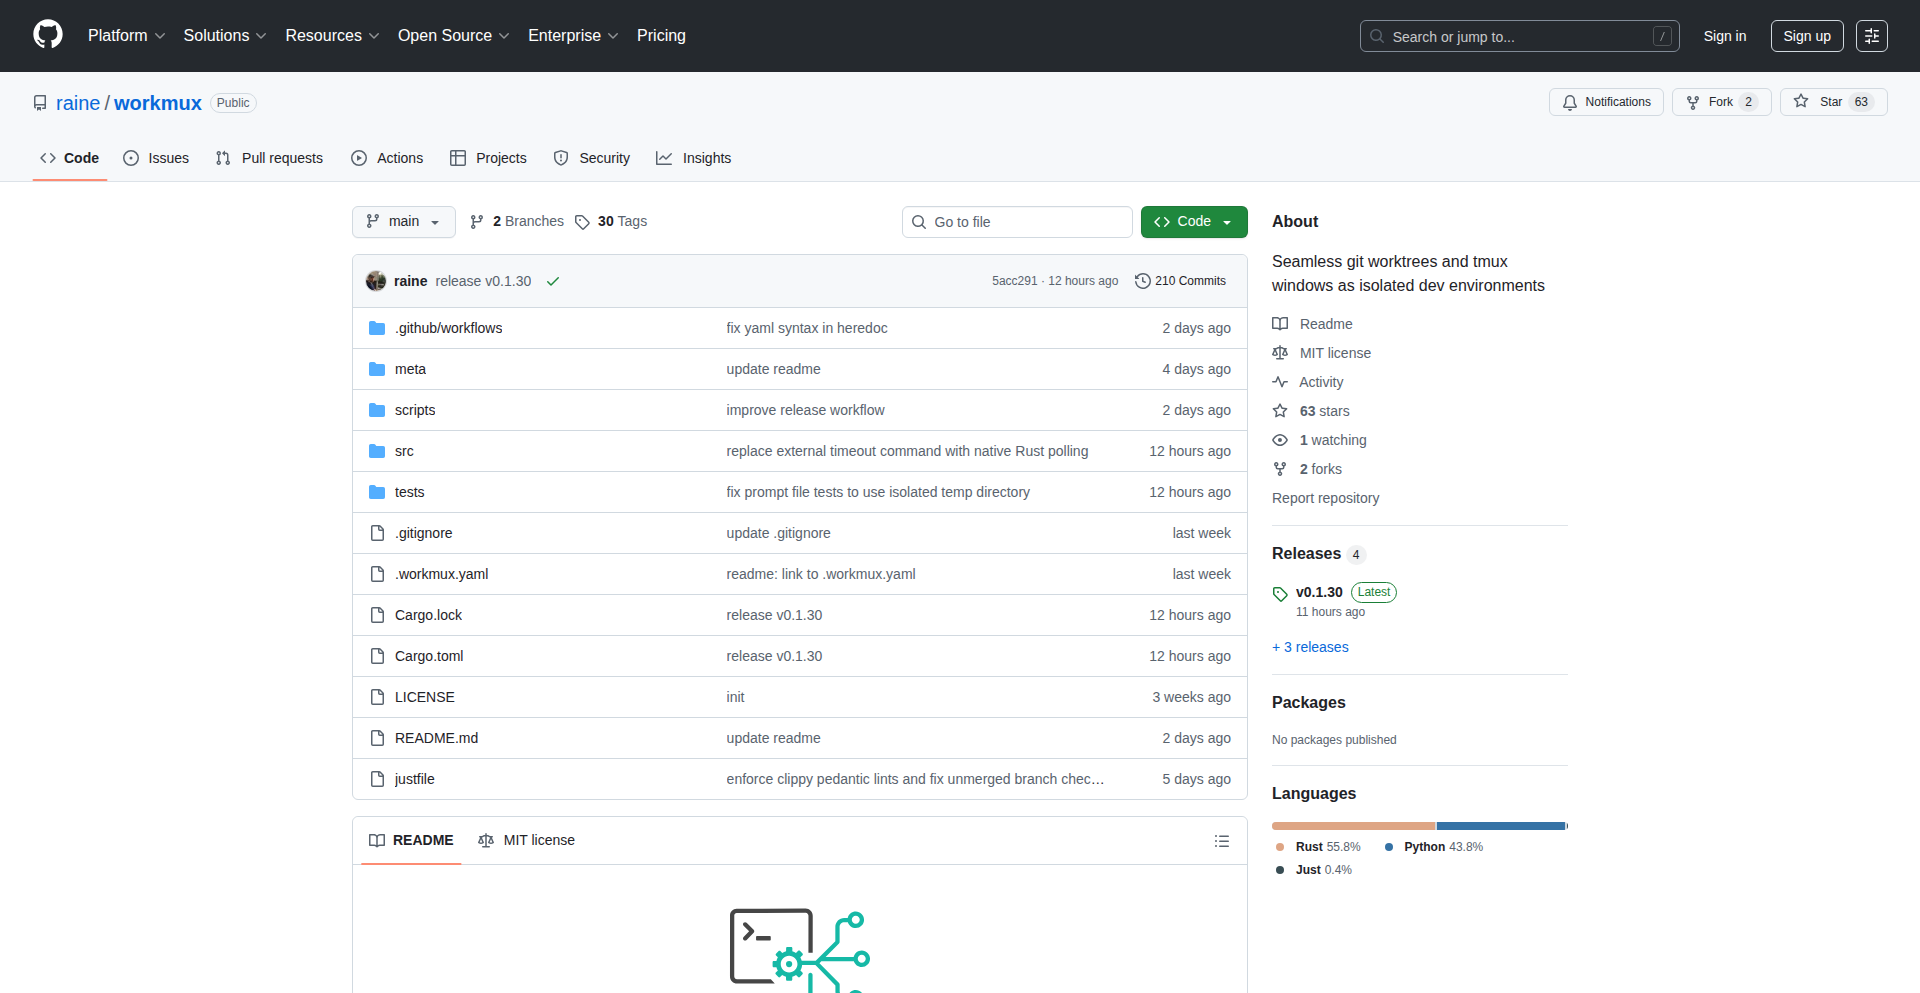Click the v0.1.30 release tag icon
The image size is (1920, 993).
1280,594
